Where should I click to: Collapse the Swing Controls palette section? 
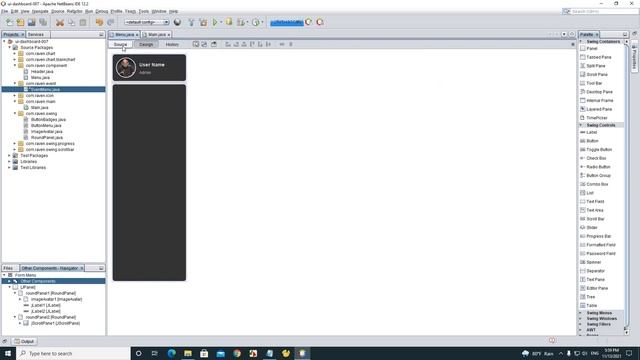pos(581,125)
